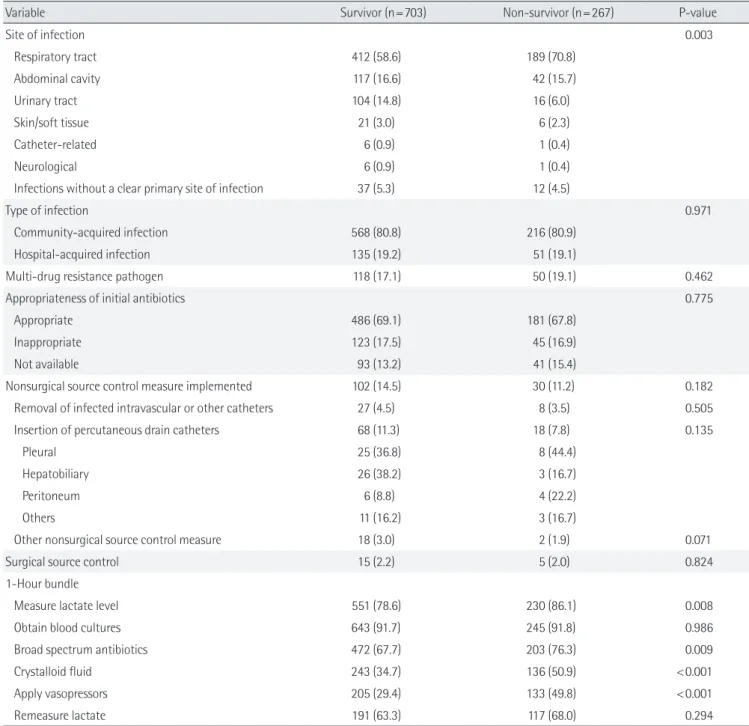The image size is (749, 726).
Task: Click the Site of infection row
Action: click(x=374, y=35)
